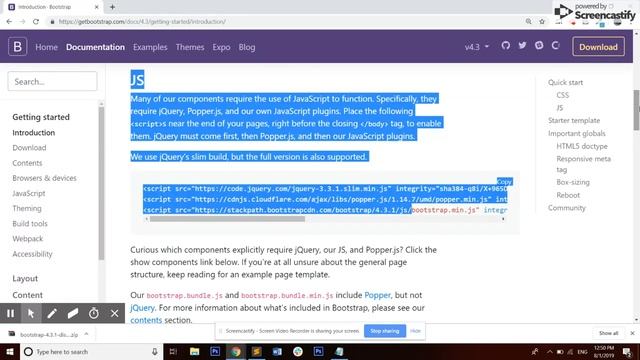
Task: Click the page vertical scrollbar thumb
Action: 636,110
